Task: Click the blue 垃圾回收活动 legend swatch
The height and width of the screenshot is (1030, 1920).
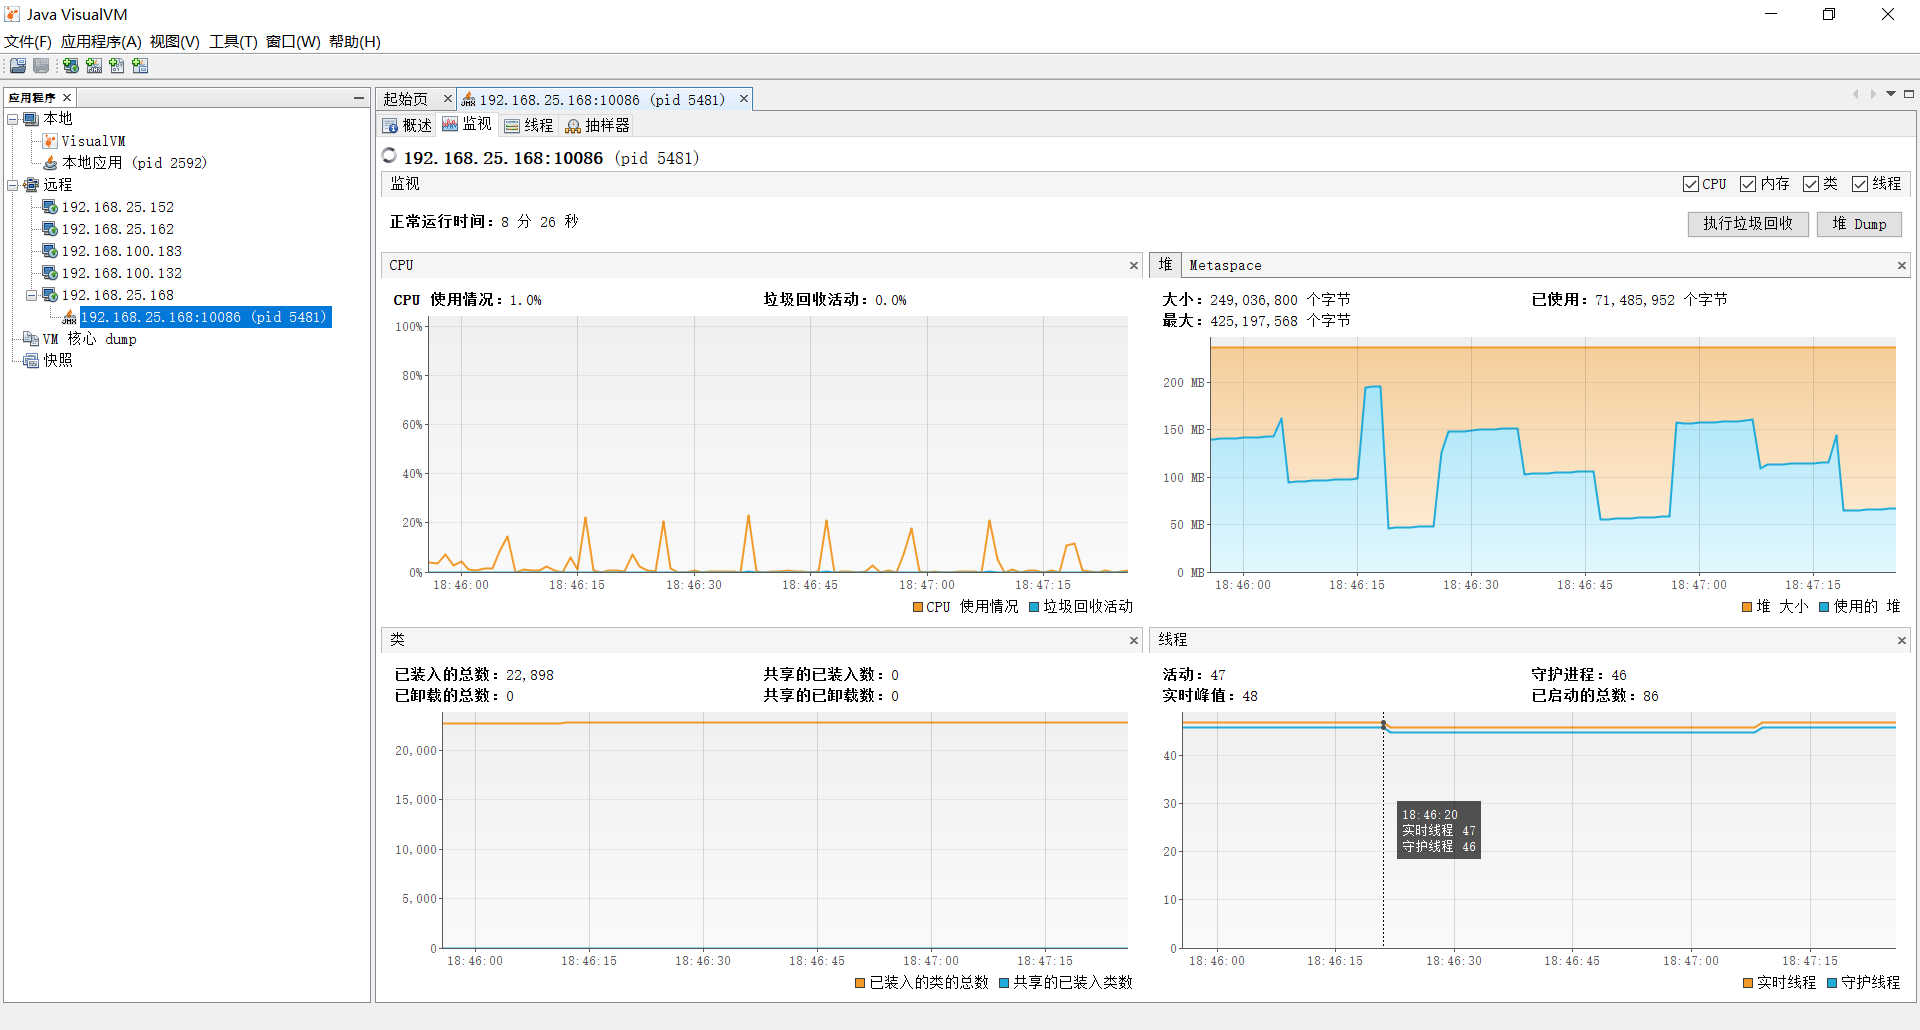Action: pos(1034,607)
